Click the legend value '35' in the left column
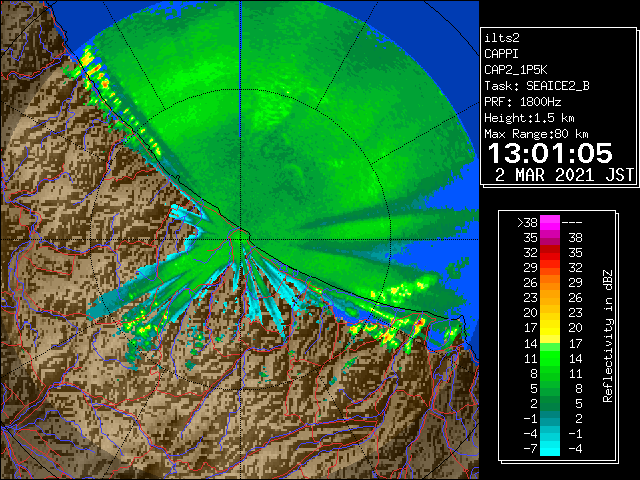This screenshot has height=480, width=640. tap(530, 238)
